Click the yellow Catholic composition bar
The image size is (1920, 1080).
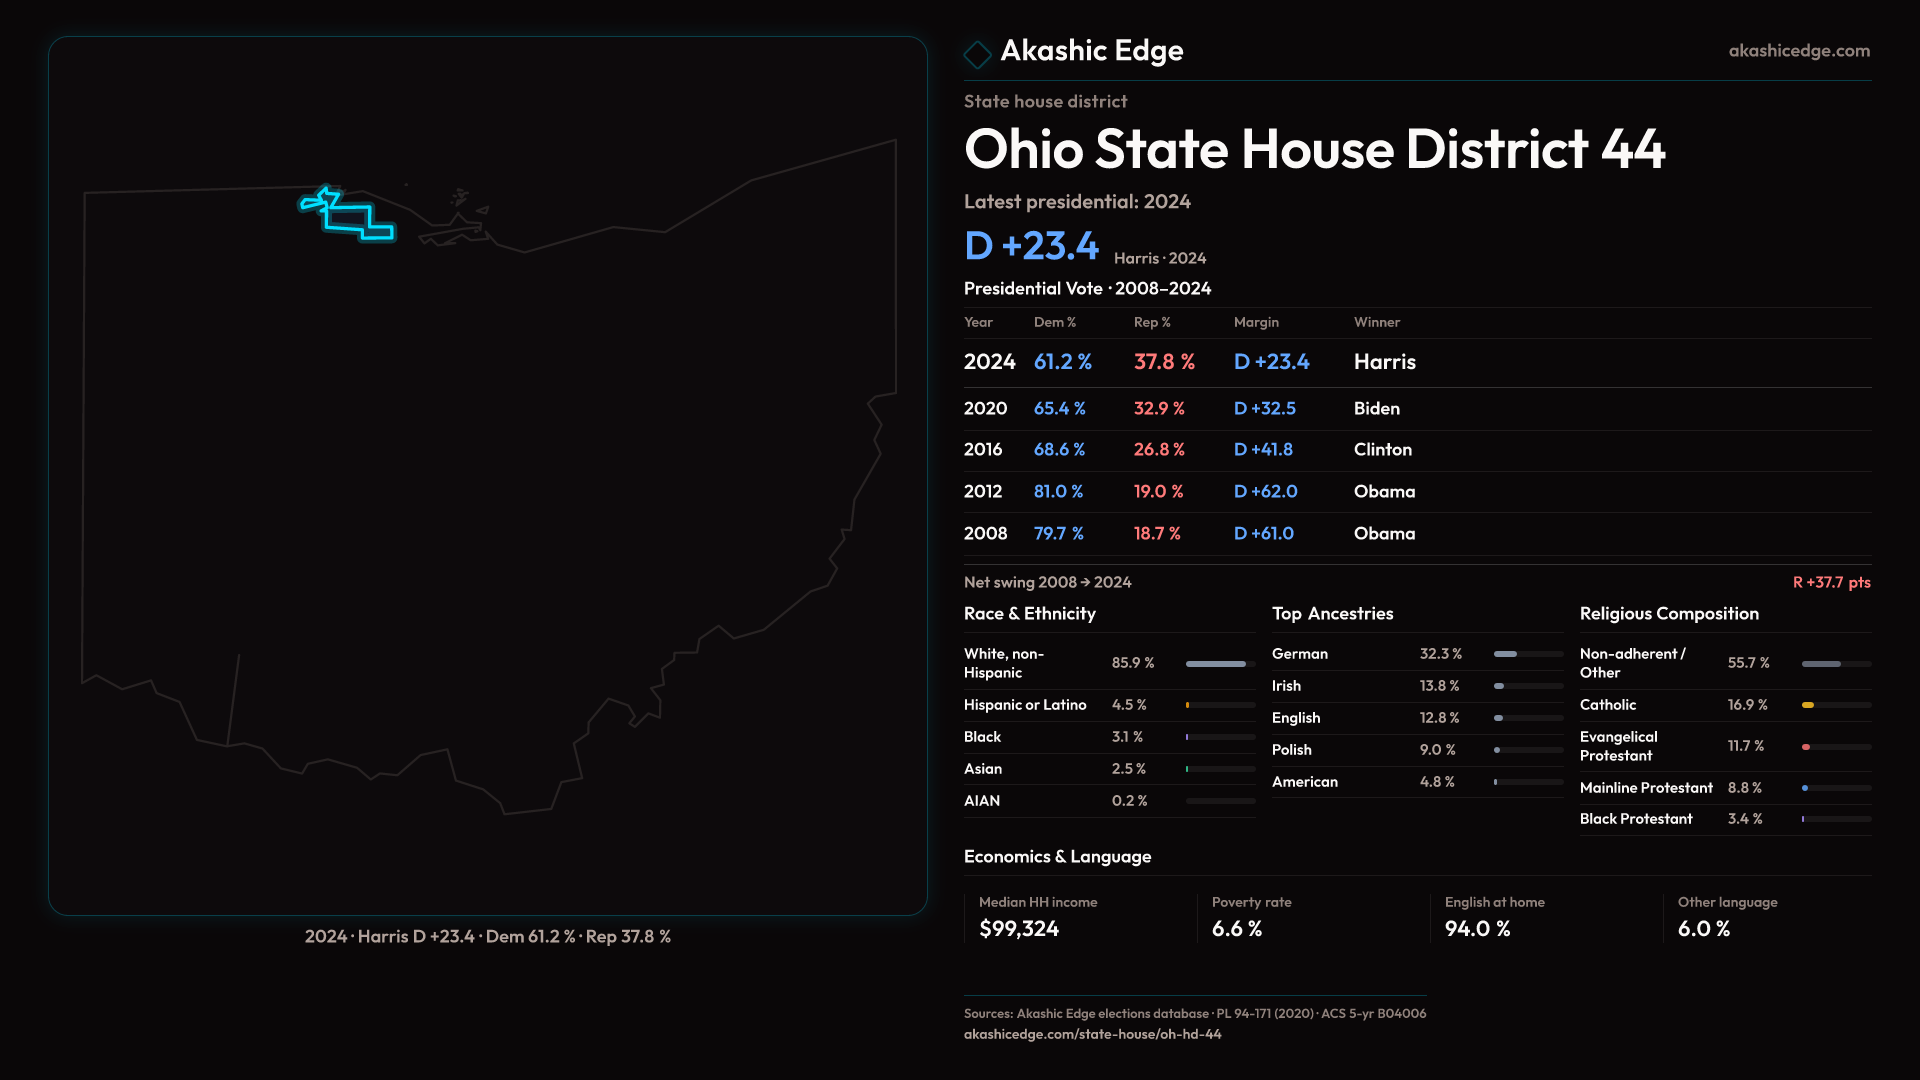pyautogui.click(x=1808, y=705)
